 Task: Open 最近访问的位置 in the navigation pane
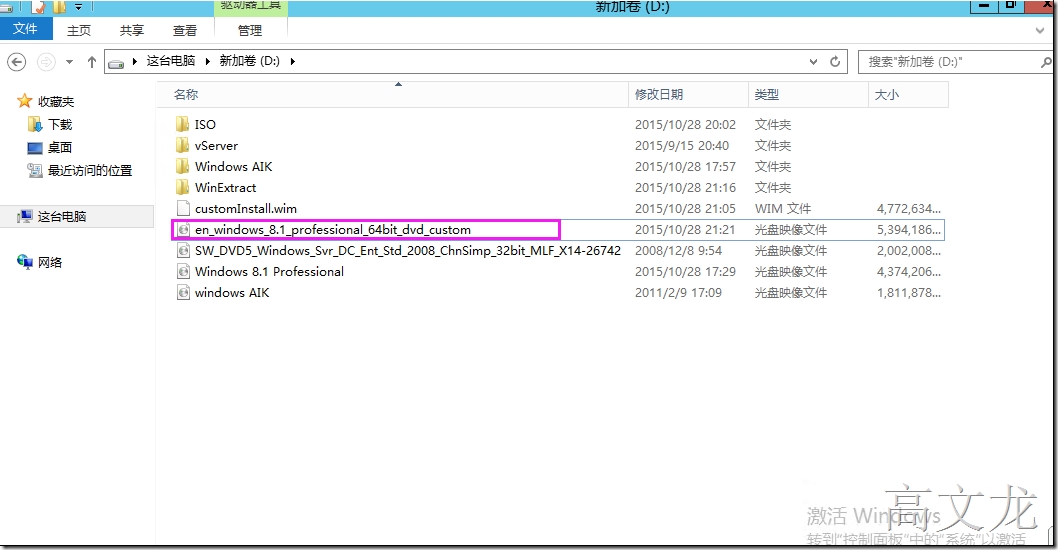pyautogui.click(x=90, y=171)
